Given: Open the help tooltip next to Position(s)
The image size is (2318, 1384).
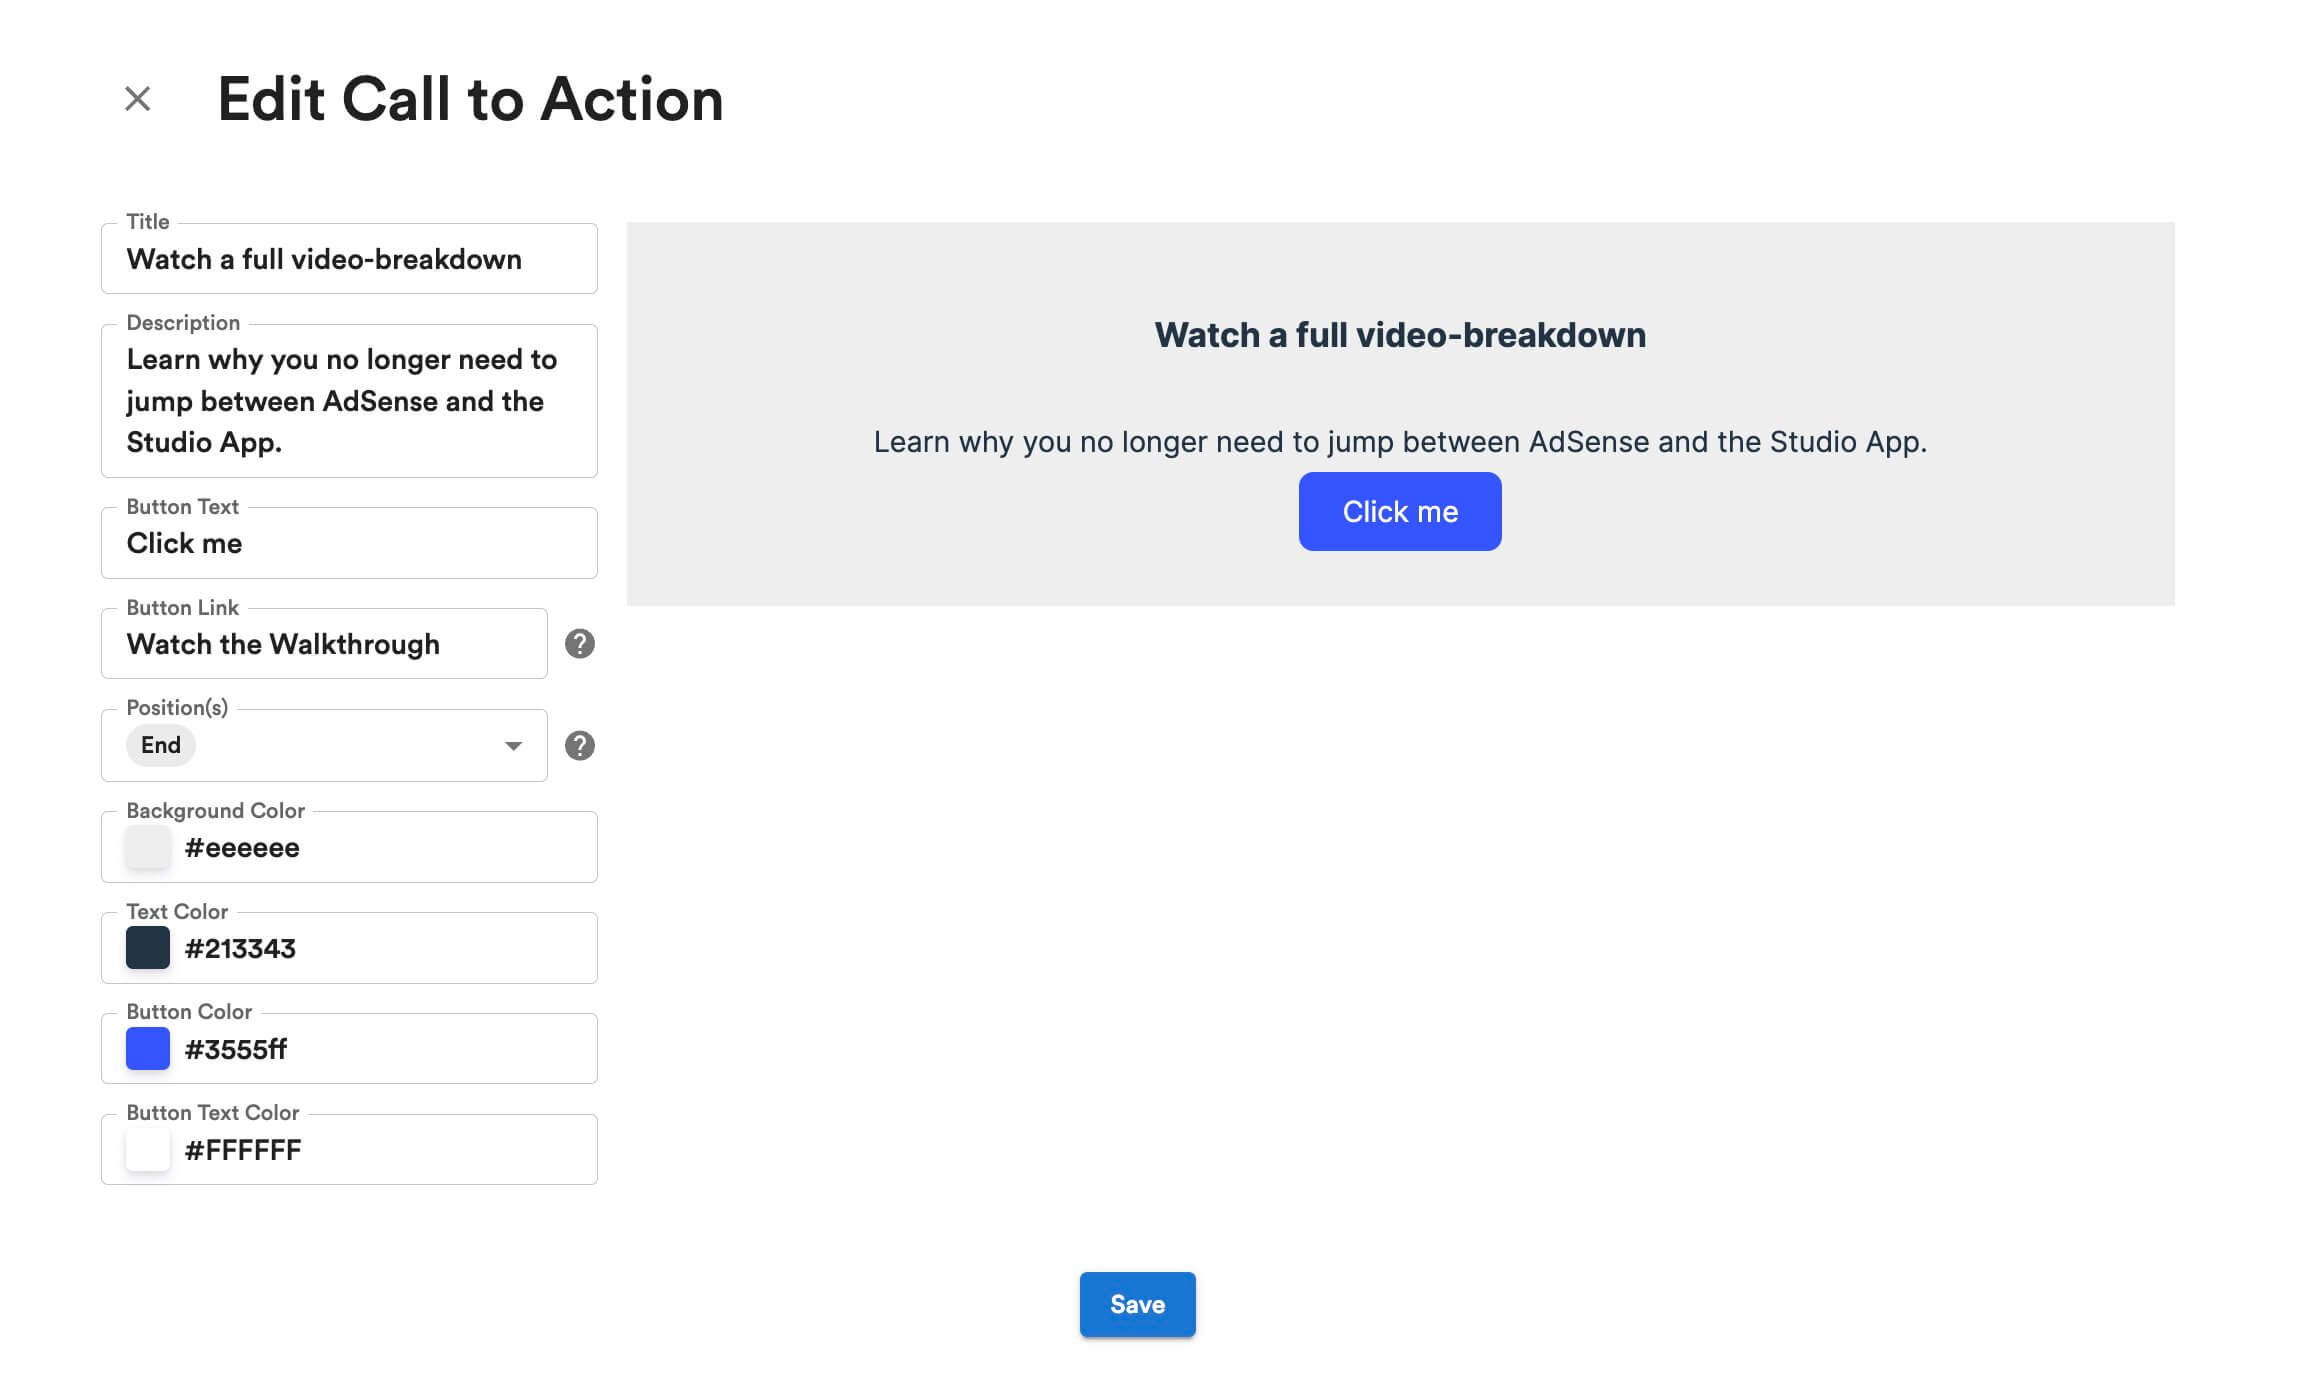Looking at the screenshot, I should coord(578,744).
